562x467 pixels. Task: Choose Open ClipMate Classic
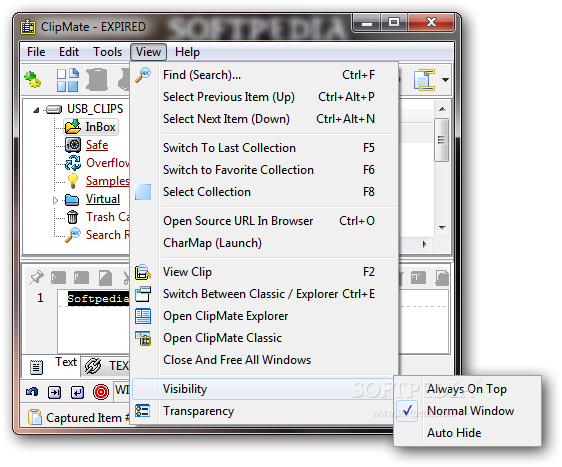coord(265,338)
